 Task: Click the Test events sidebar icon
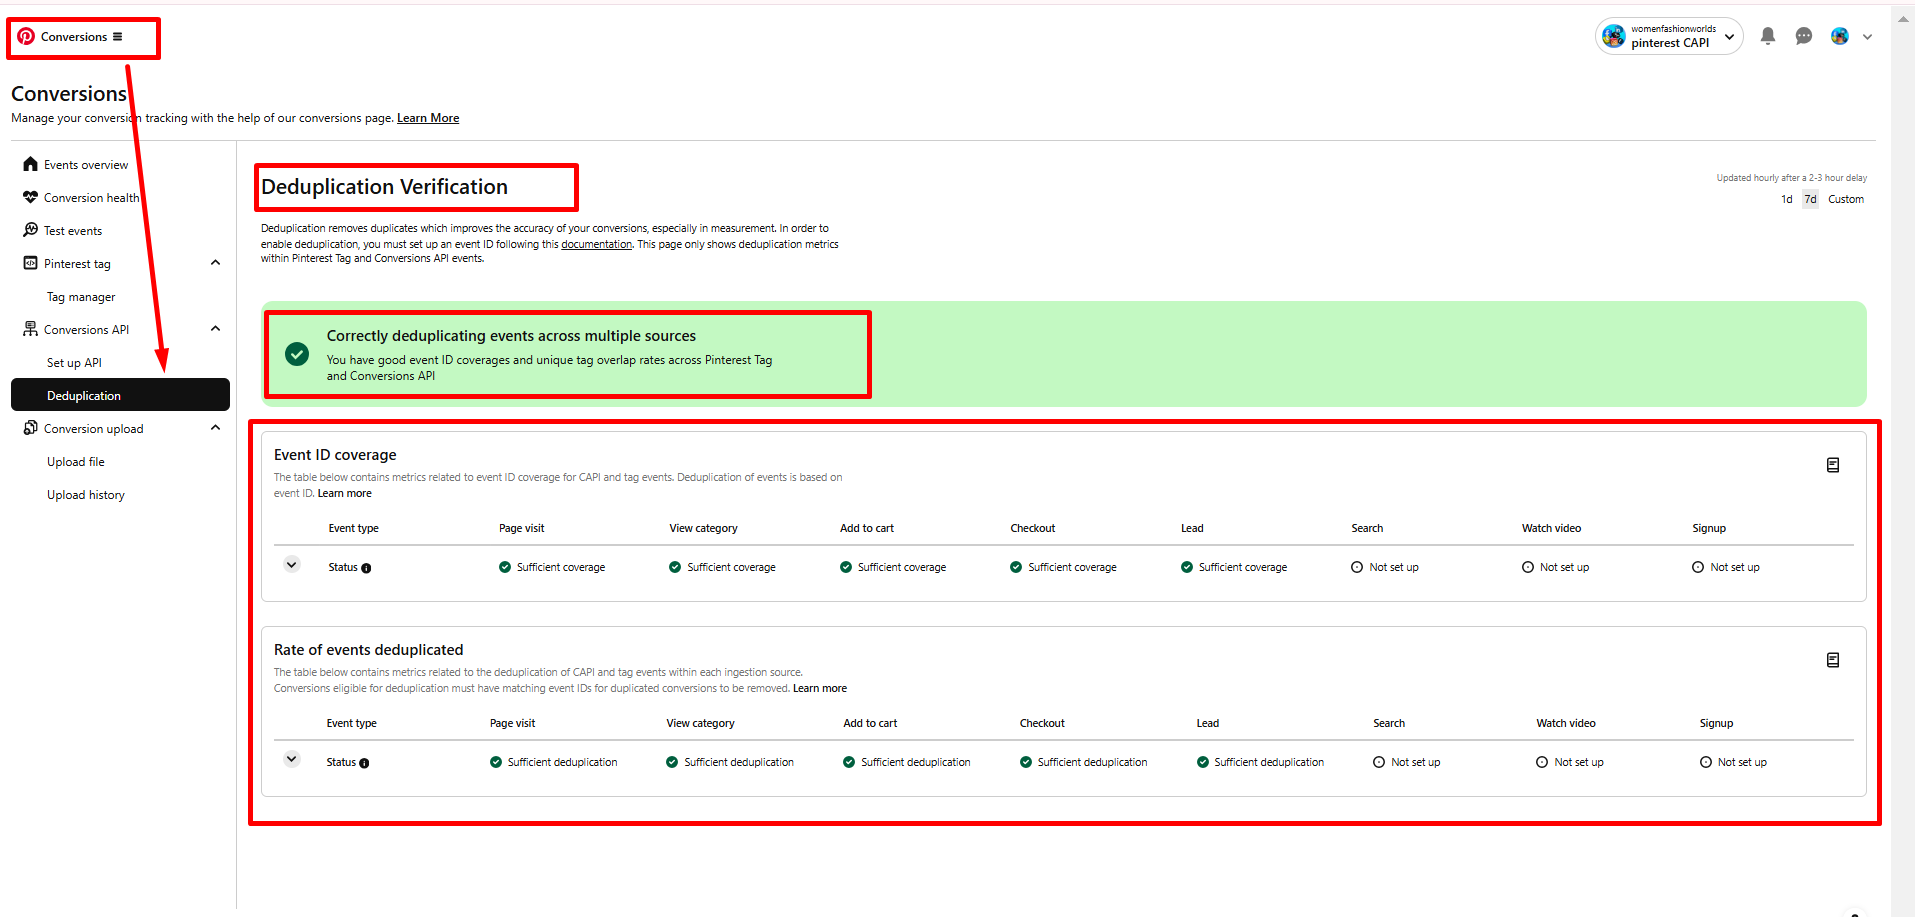tap(31, 230)
